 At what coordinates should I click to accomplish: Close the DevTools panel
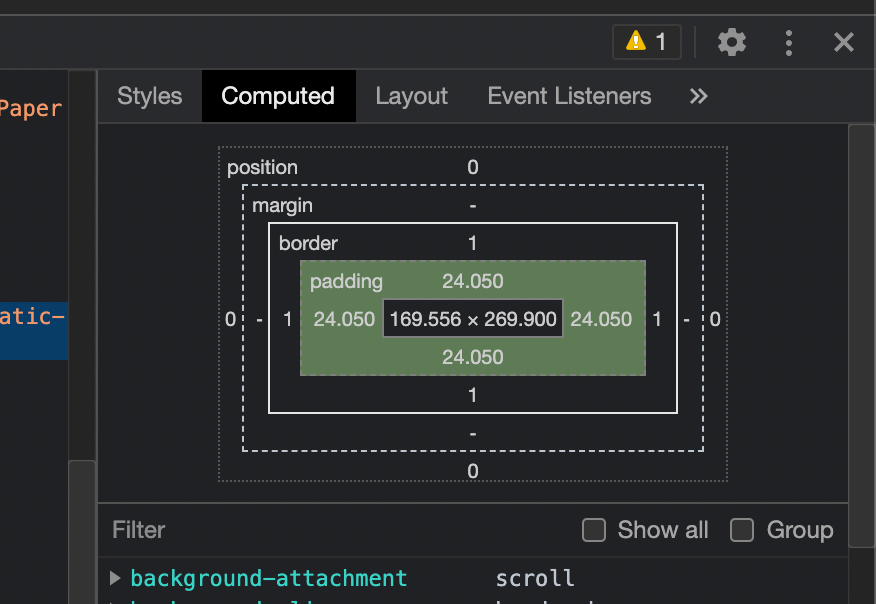(x=844, y=42)
